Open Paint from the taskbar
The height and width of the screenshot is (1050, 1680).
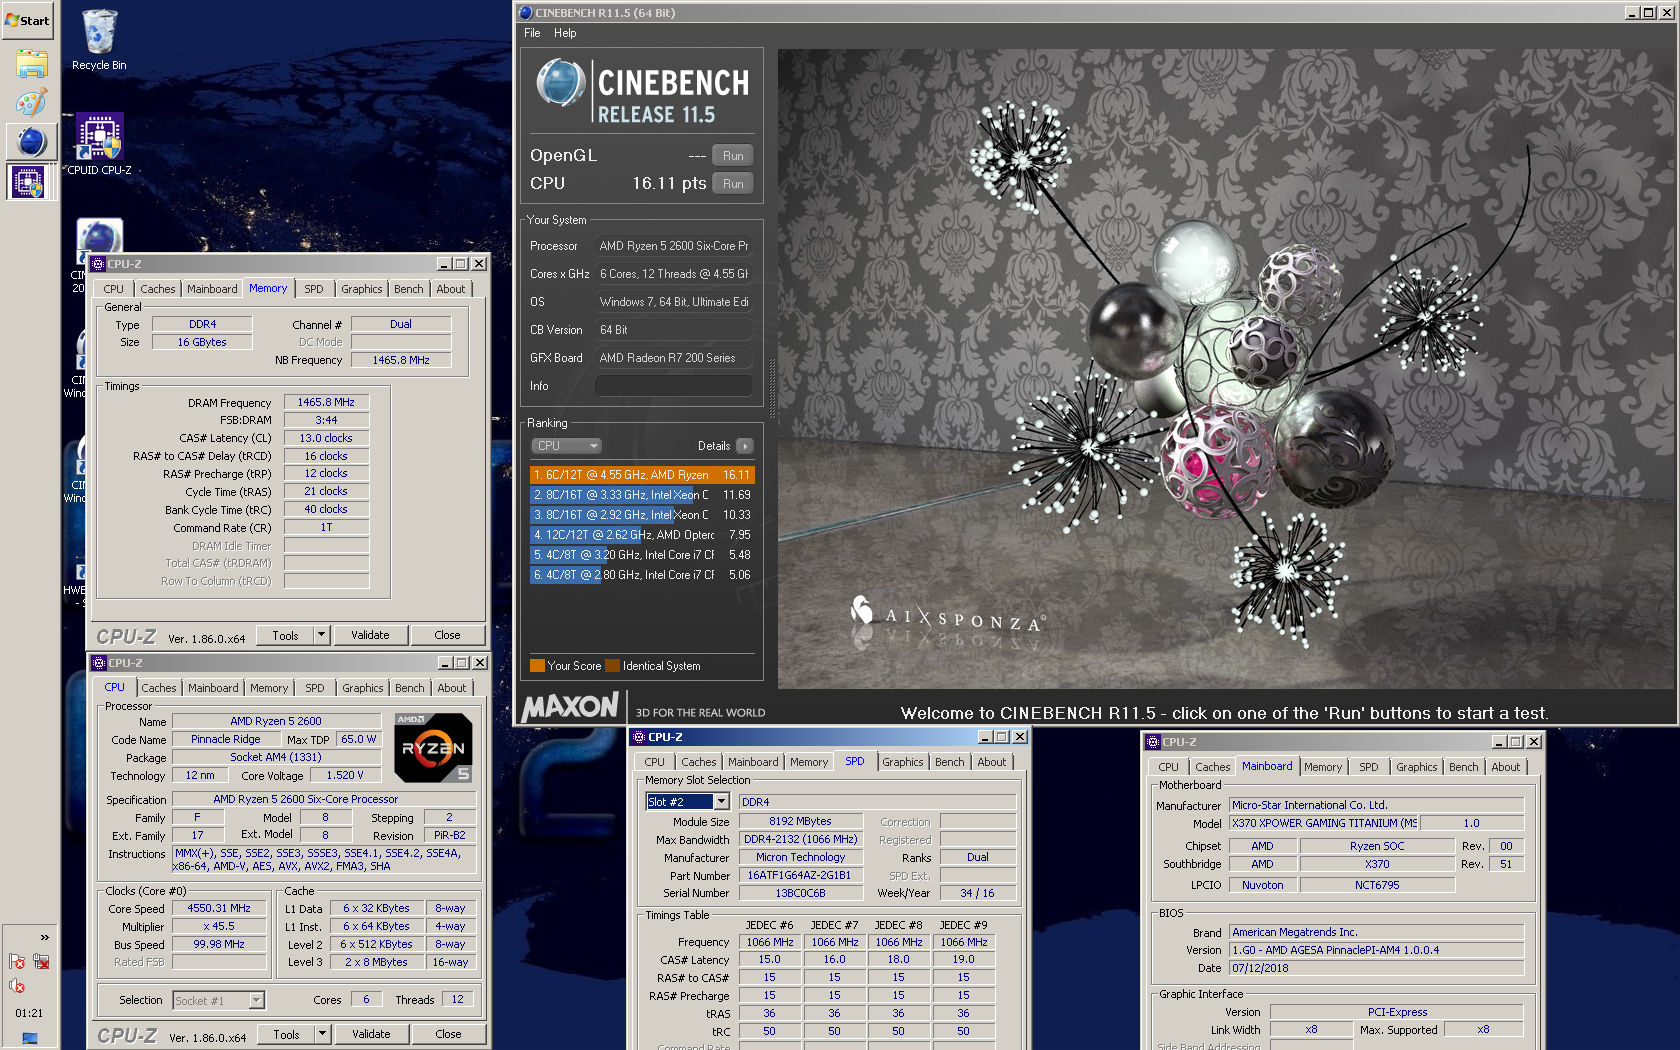(x=31, y=103)
